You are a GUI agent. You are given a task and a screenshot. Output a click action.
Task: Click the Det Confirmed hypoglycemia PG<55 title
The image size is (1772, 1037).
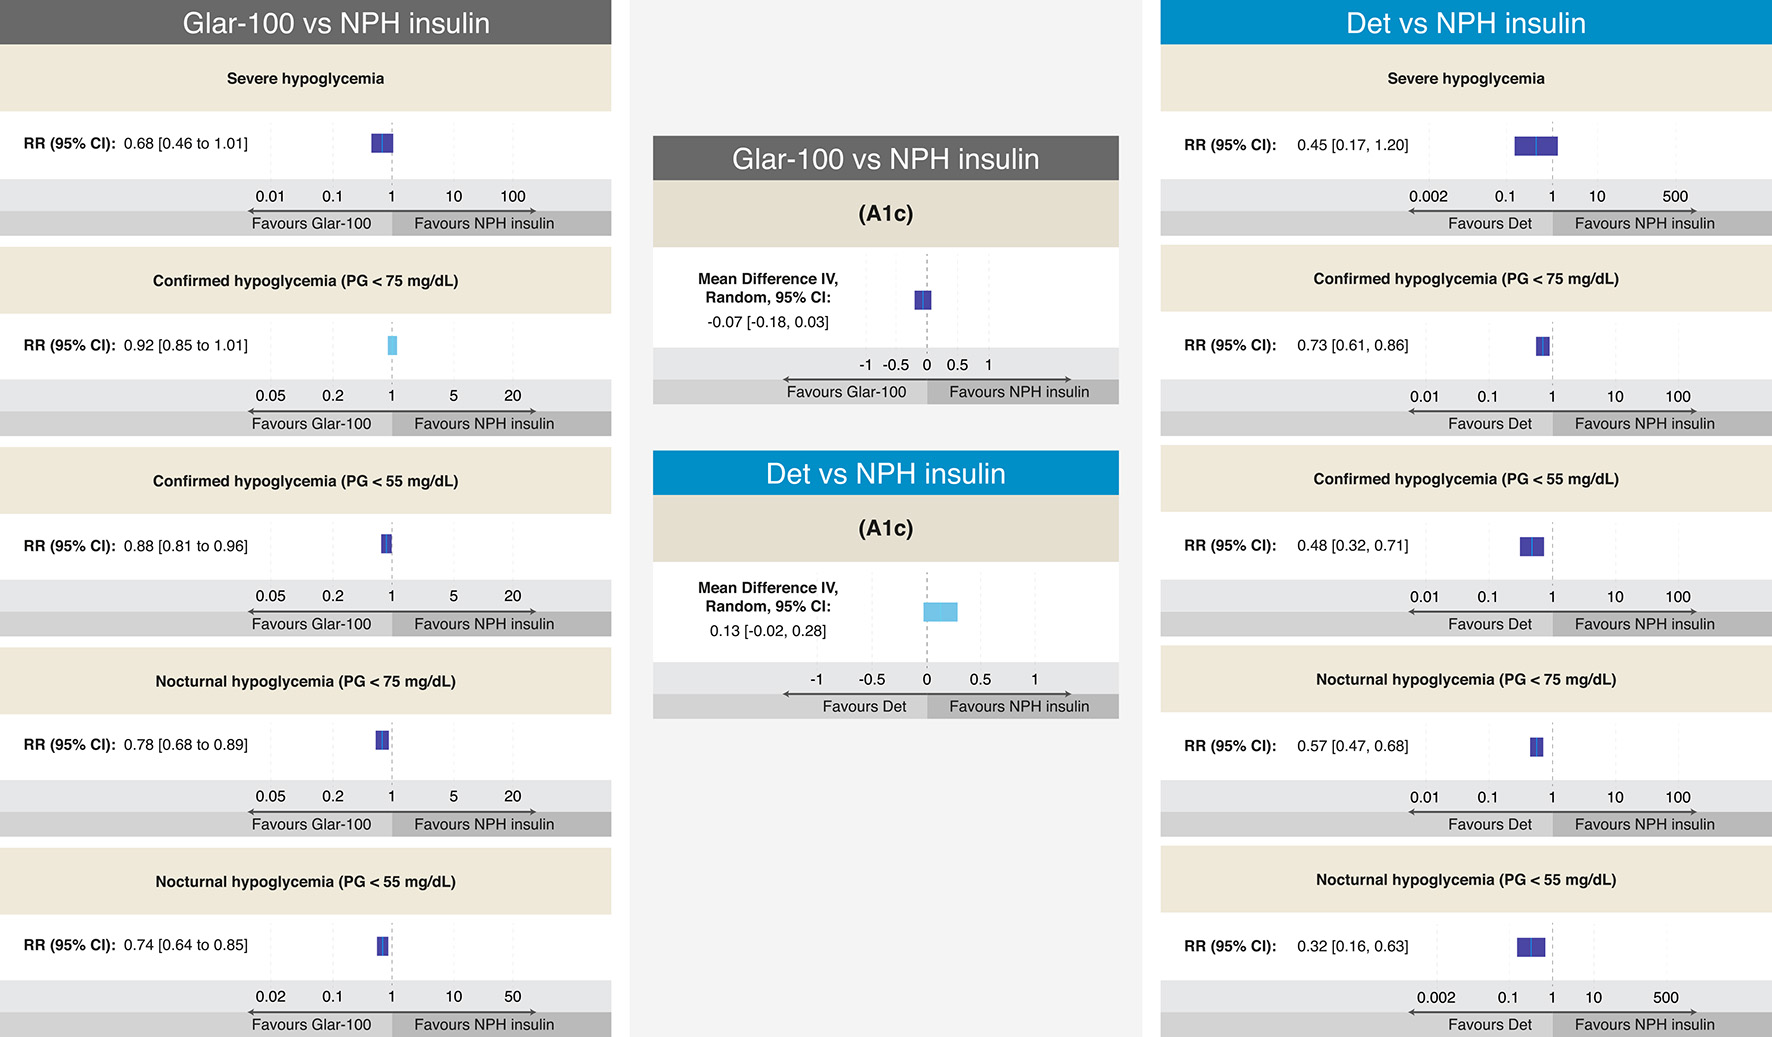click(x=1466, y=479)
